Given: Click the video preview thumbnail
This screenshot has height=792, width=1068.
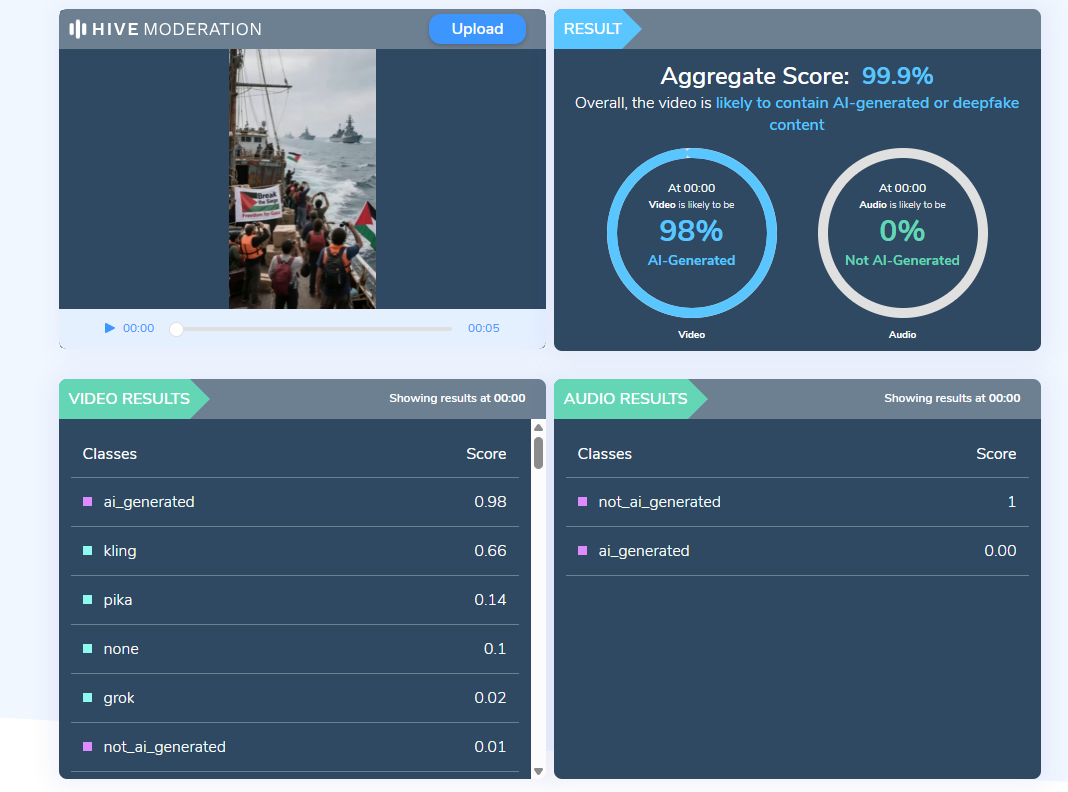Looking at the screenshot, I should click(x=302, y=179).
